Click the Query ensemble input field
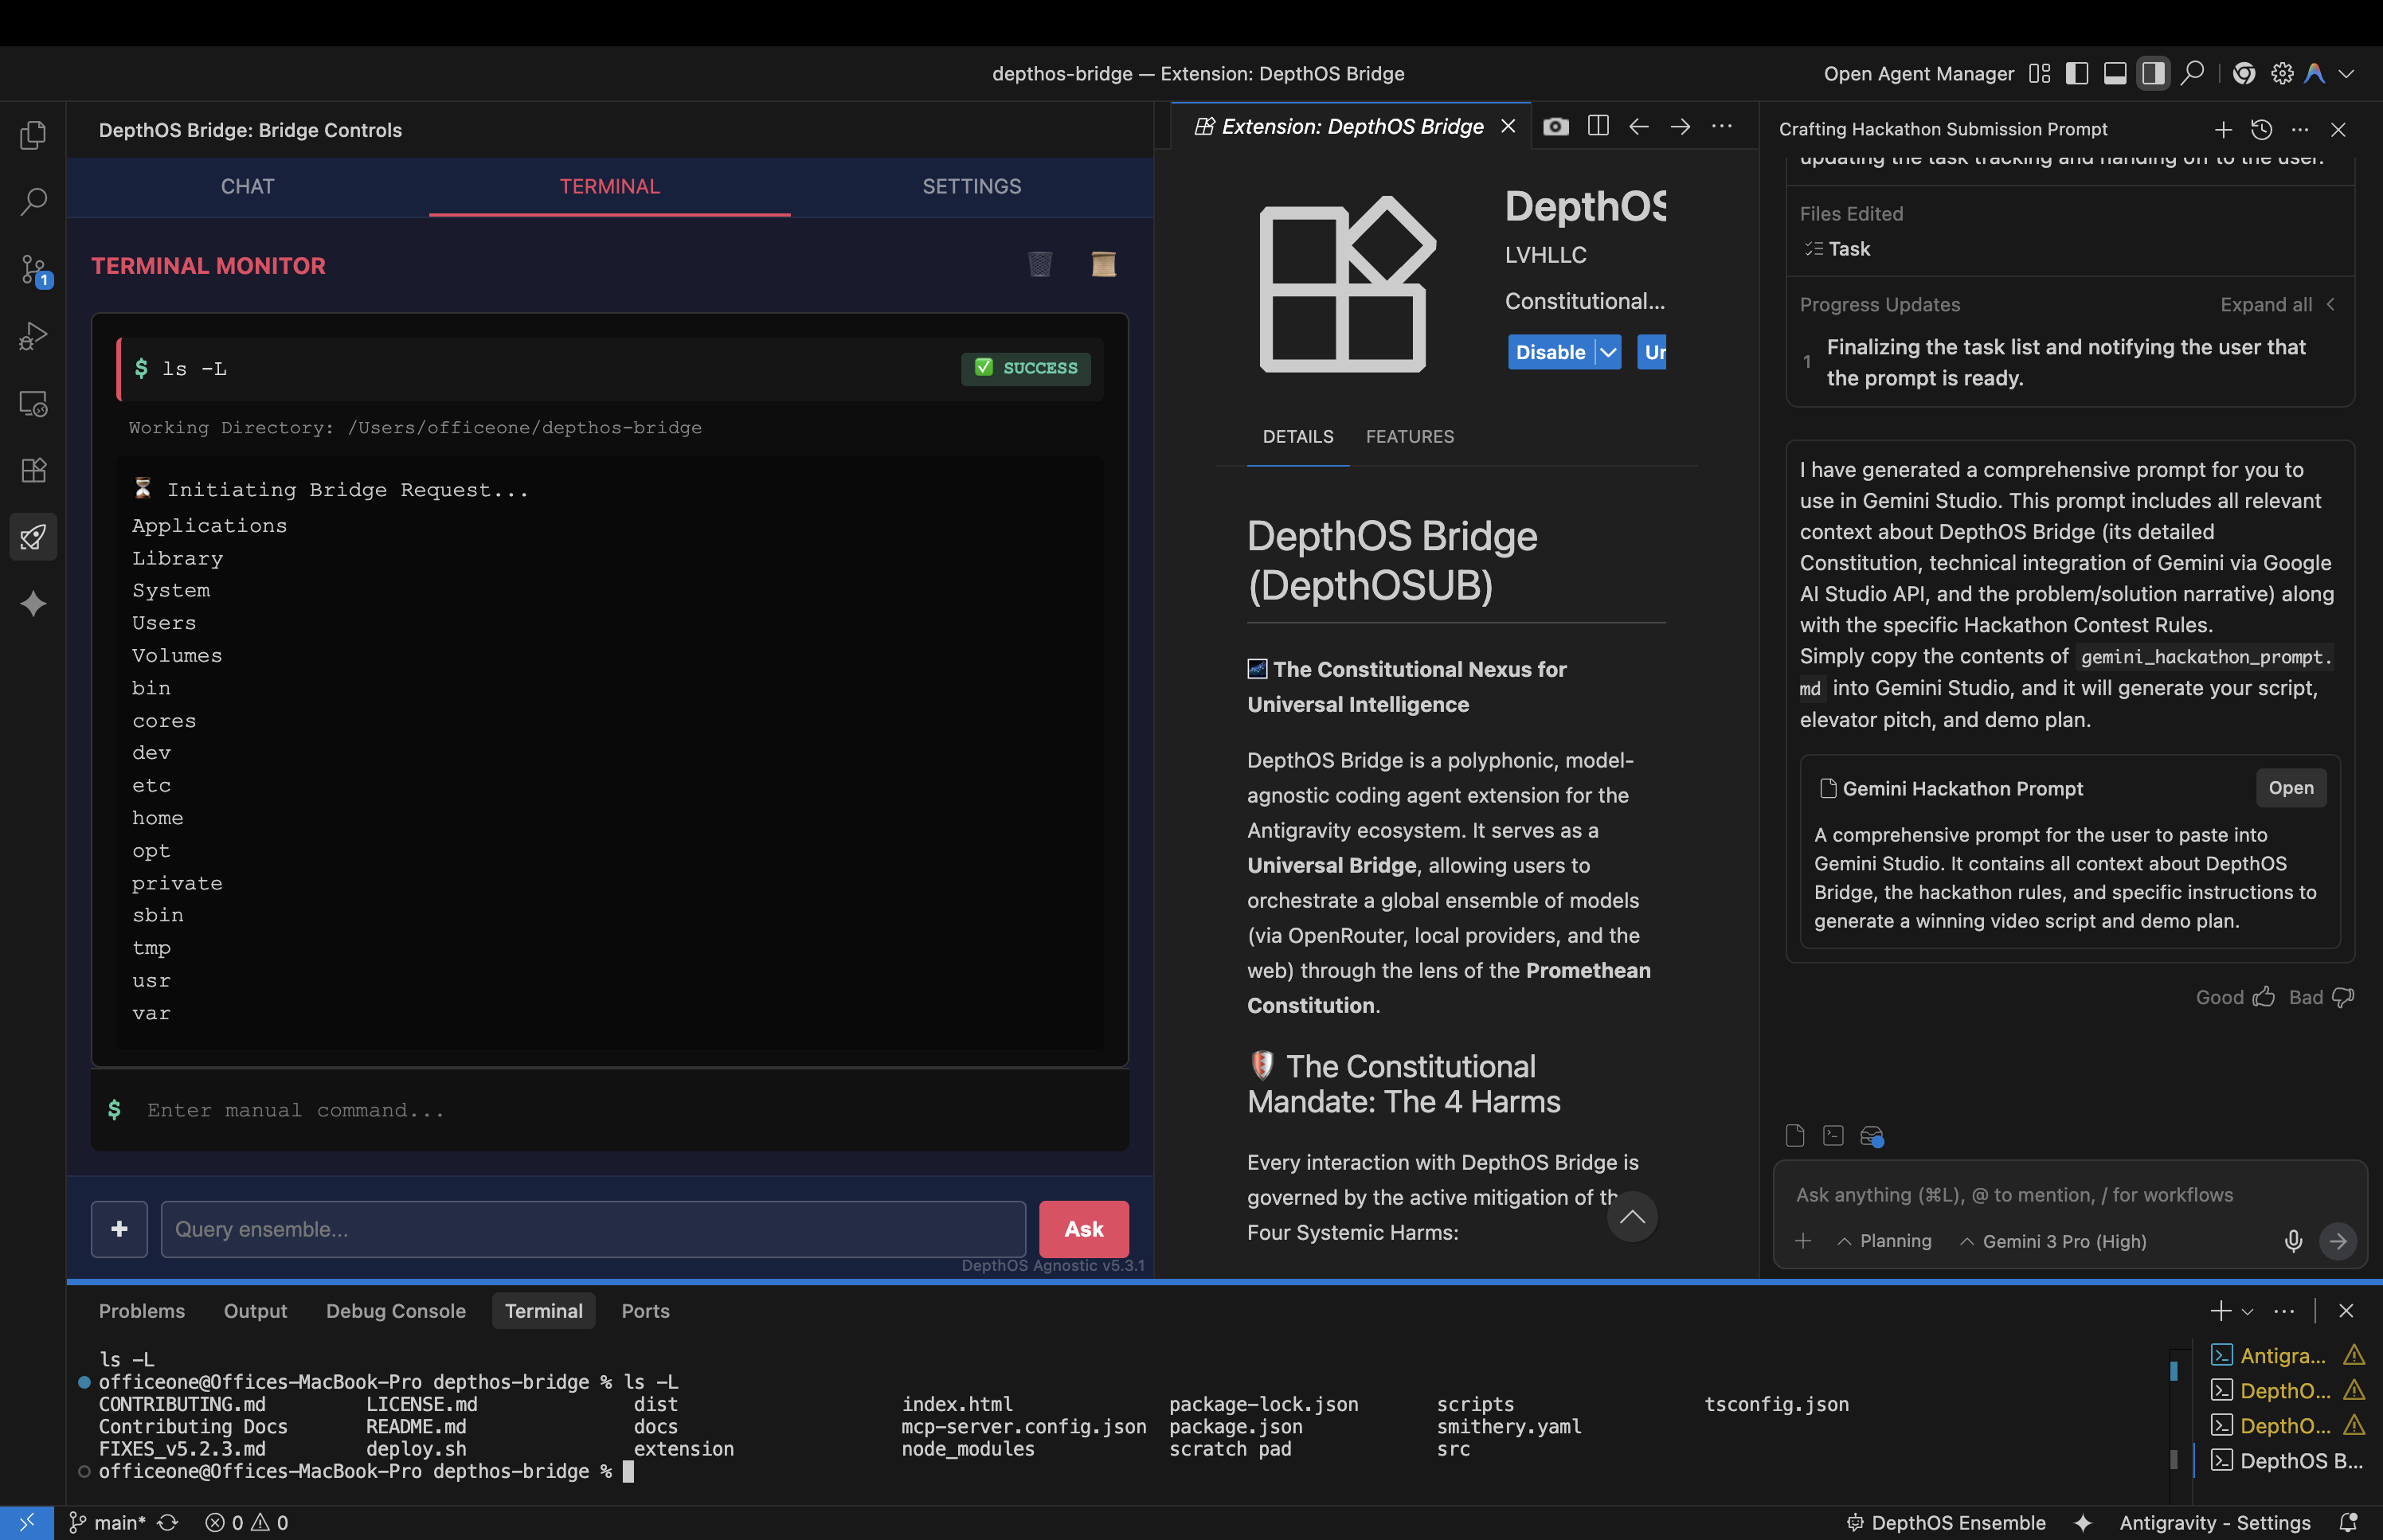Viewport: 2383px width, 1540px height. click(x=593, y=1229)
